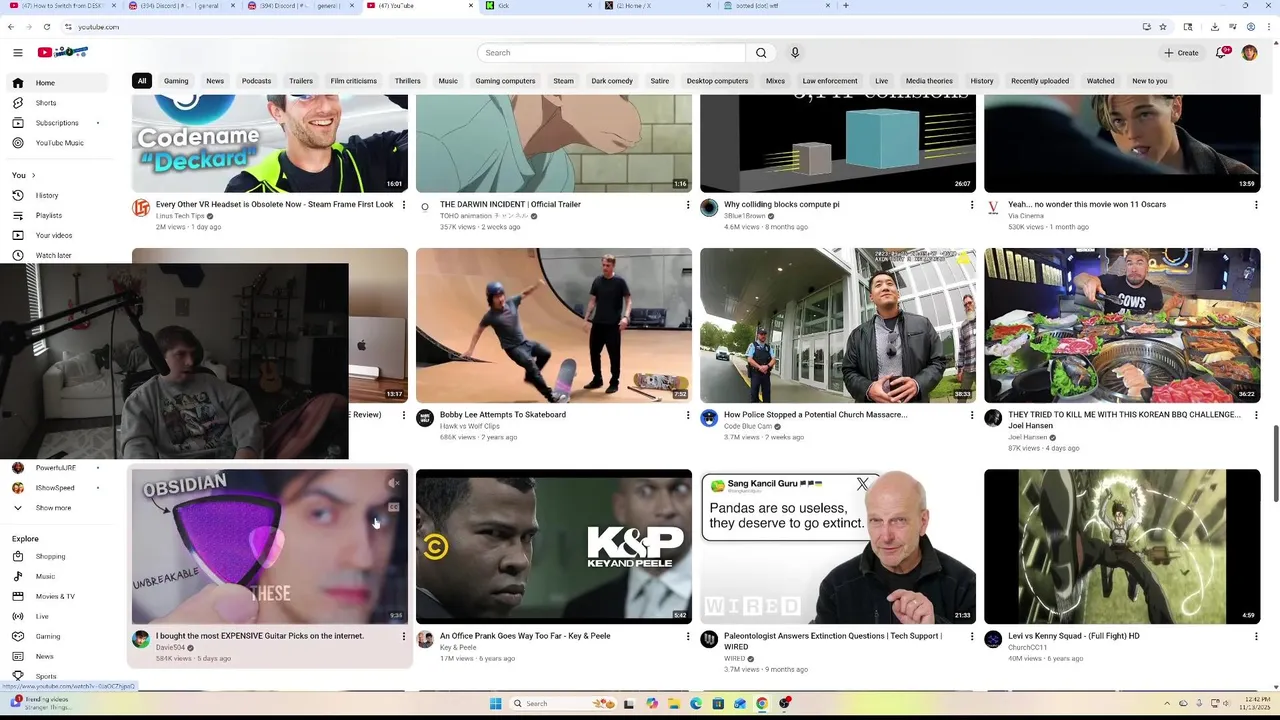Image resolution: width=1280 pixels, height=720 pixels.
Task: Open the Windows Start menu
Action: [495, 703]
